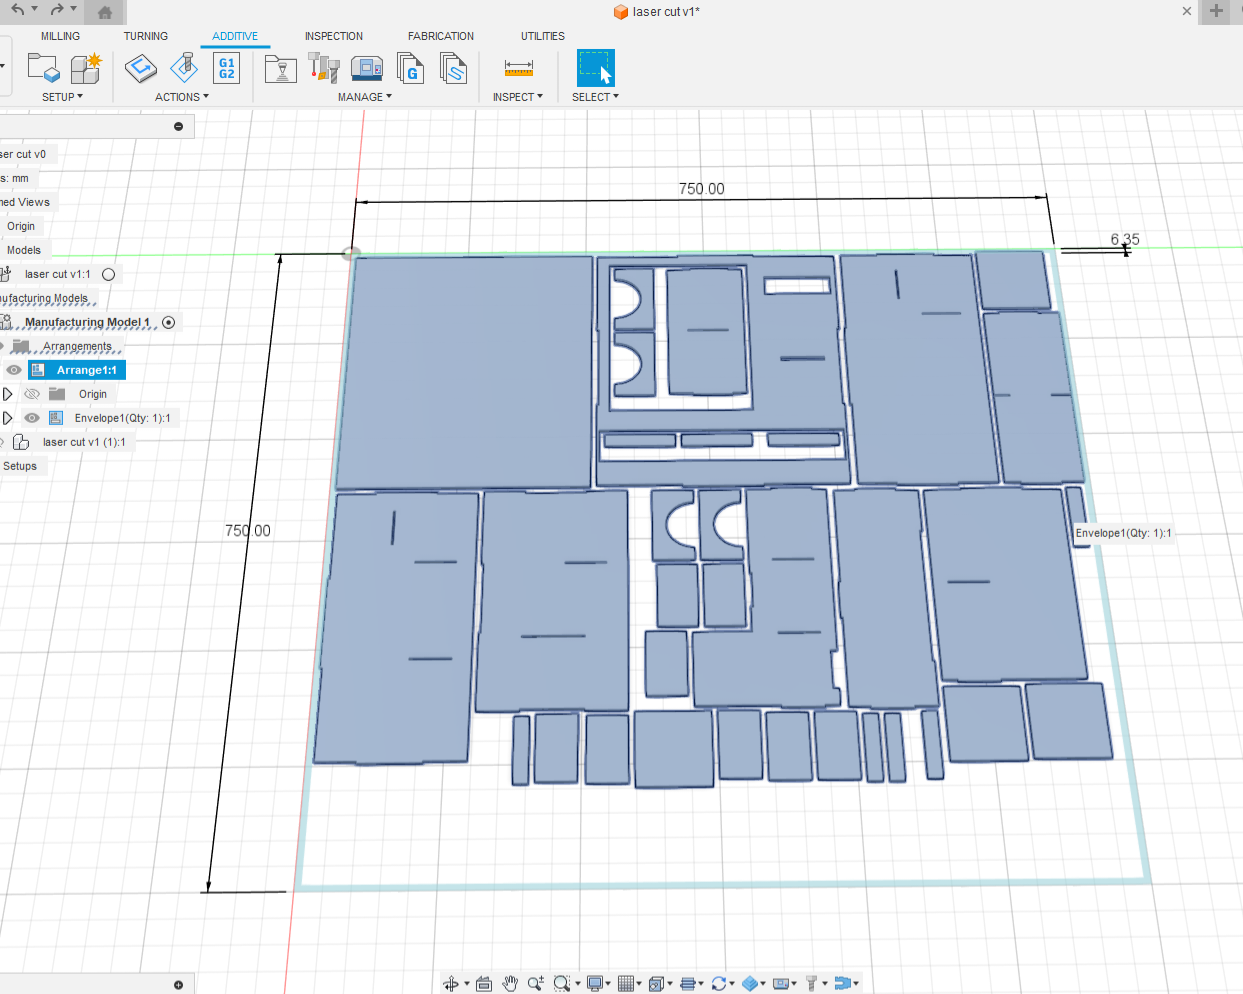1243x994 pixels.
Task: Click the Generate toolpath icon in Actions
Action: (x=141, y=68)
